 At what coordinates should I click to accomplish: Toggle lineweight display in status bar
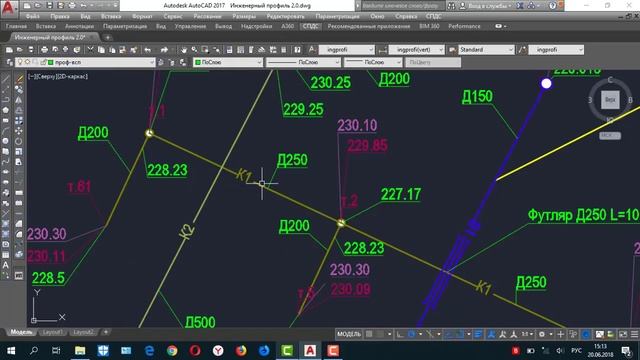(x=478, y=334)
